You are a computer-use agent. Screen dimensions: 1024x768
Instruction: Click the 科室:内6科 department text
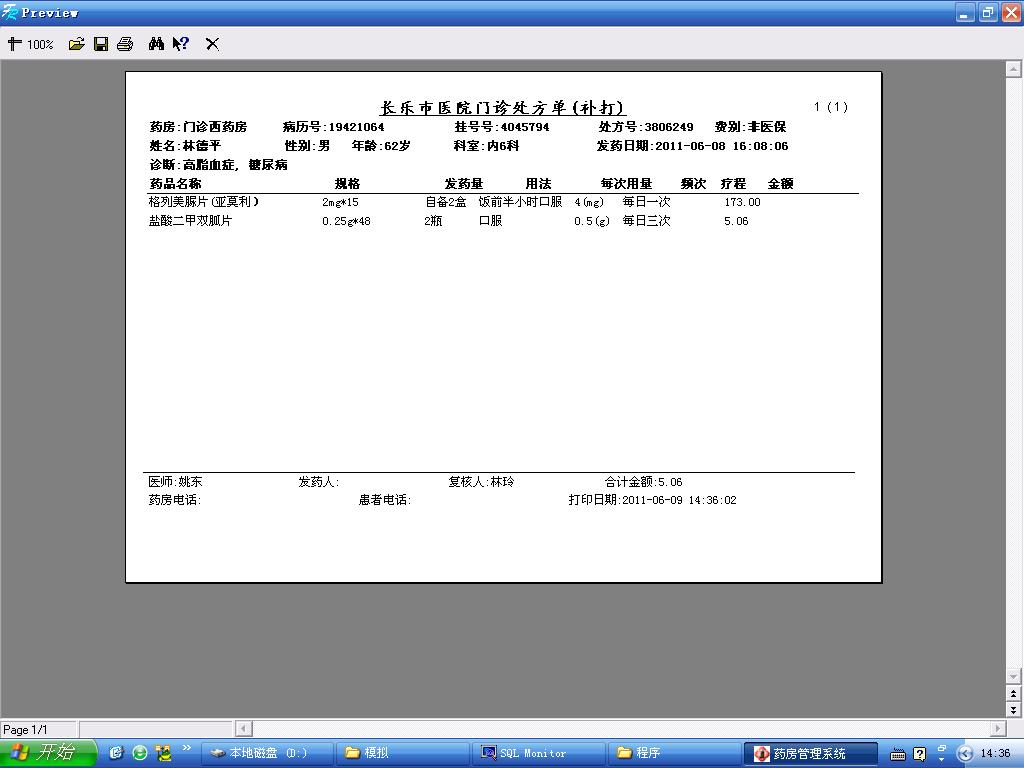(487, 146)
